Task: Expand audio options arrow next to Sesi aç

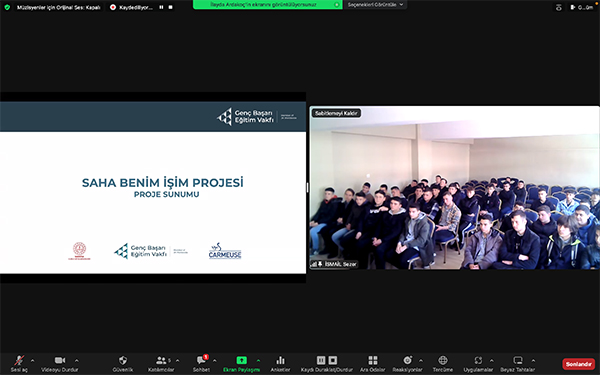Action: tap(33, 360)
